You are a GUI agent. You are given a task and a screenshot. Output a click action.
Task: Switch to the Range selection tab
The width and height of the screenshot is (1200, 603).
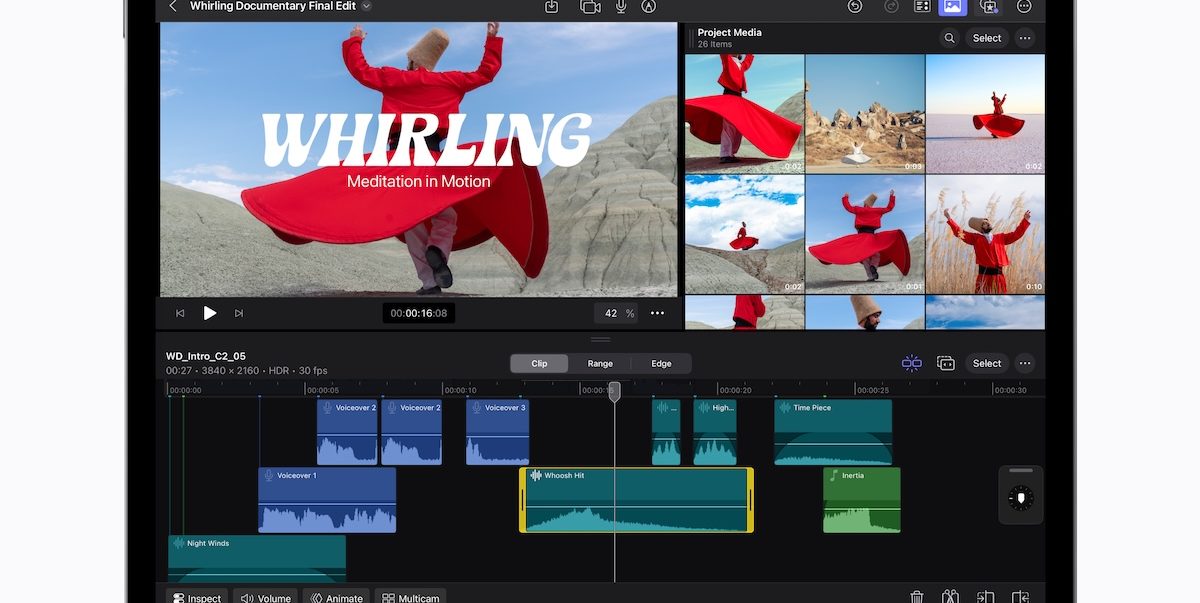(600, 364)
